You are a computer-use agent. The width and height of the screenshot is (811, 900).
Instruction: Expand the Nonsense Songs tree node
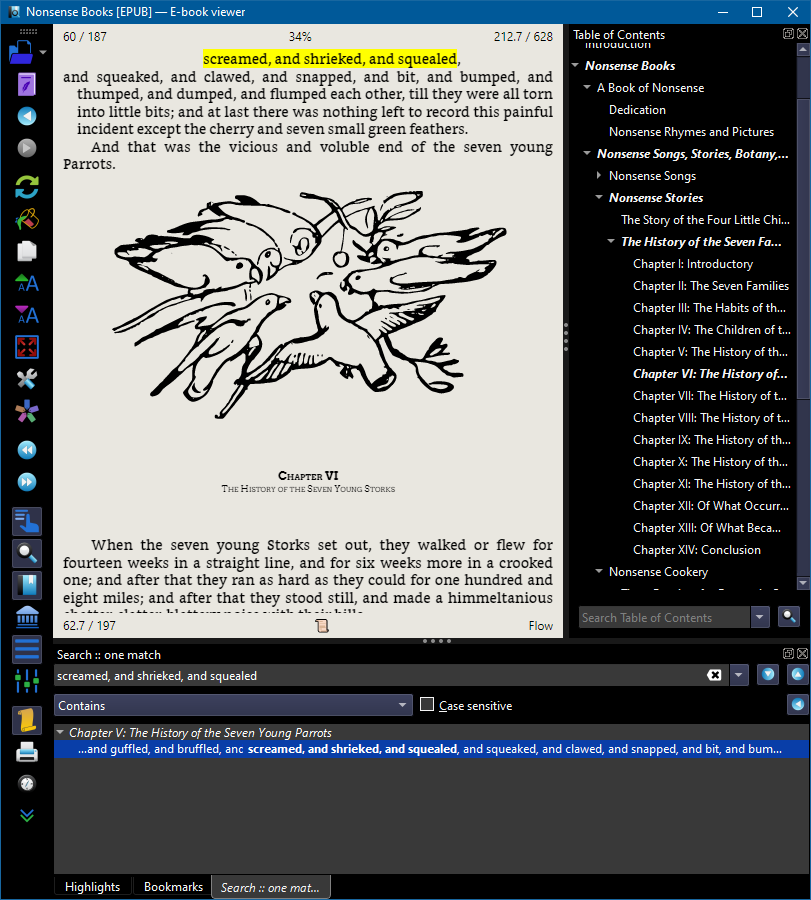(599, 175)
